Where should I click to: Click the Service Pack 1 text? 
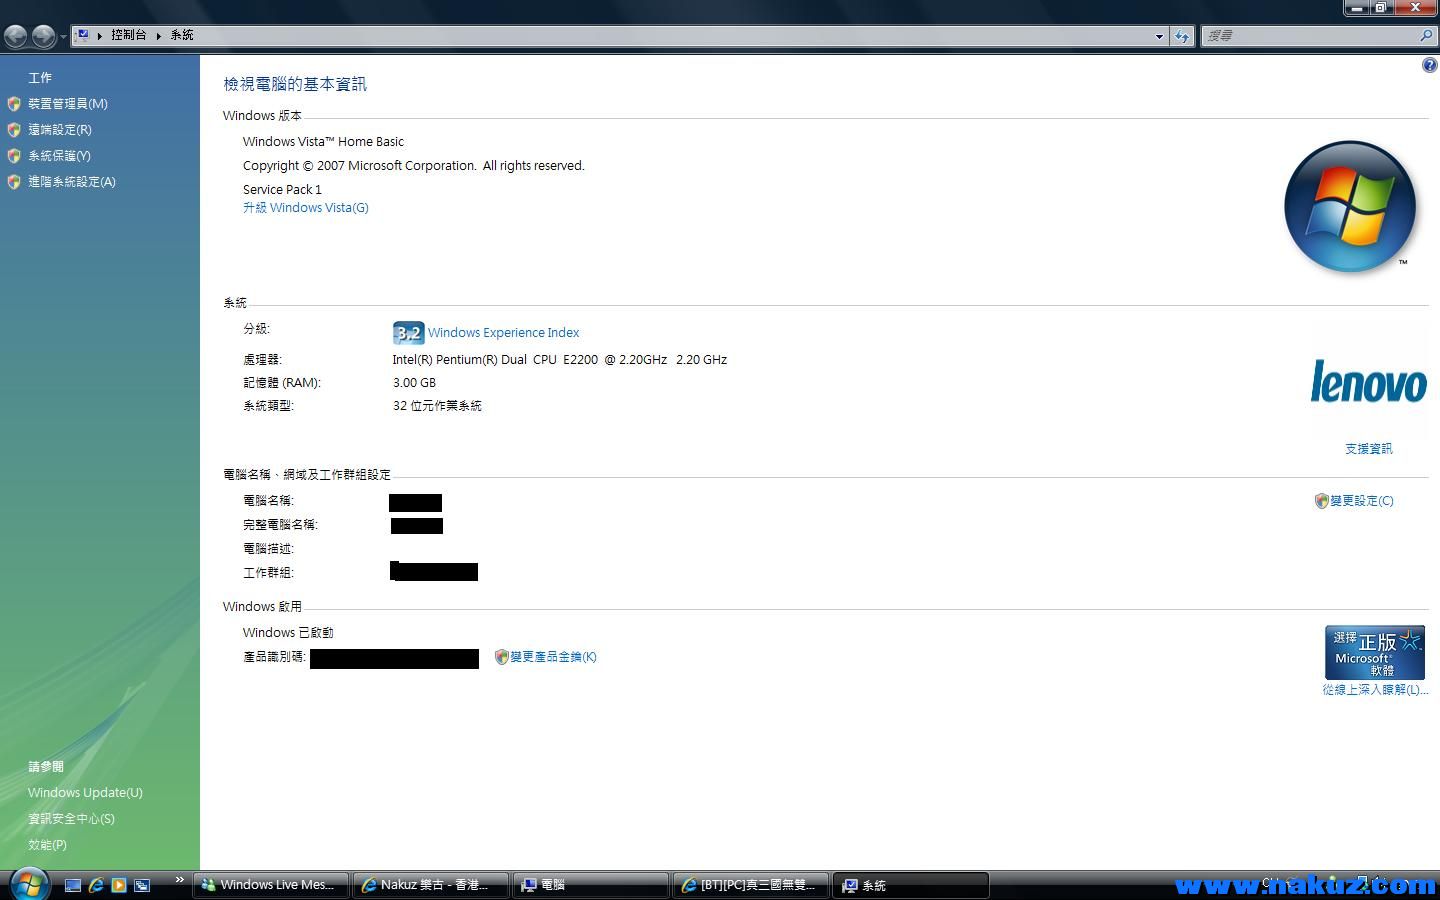[x=282, y=189]
